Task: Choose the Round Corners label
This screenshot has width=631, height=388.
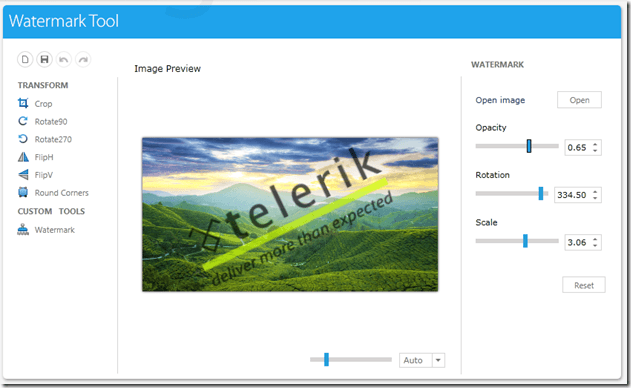Action: [62, 193]
